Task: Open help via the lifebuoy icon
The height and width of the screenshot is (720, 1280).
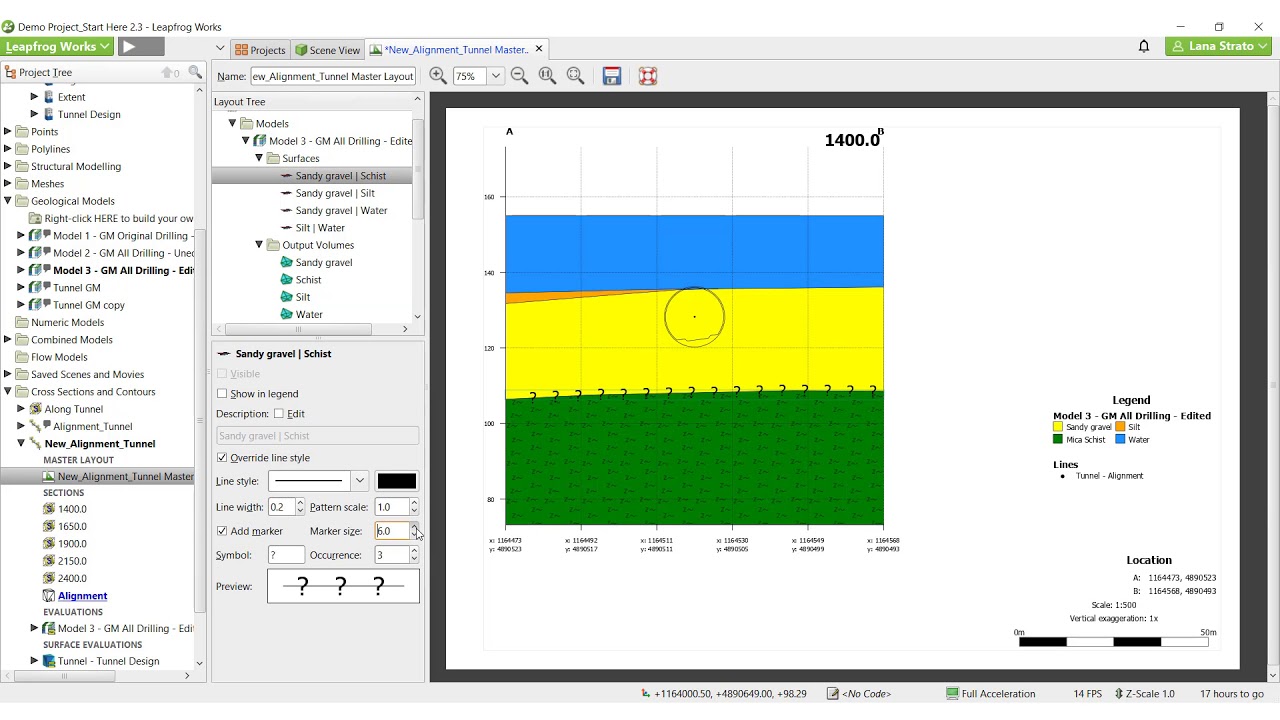Action: 648,76
